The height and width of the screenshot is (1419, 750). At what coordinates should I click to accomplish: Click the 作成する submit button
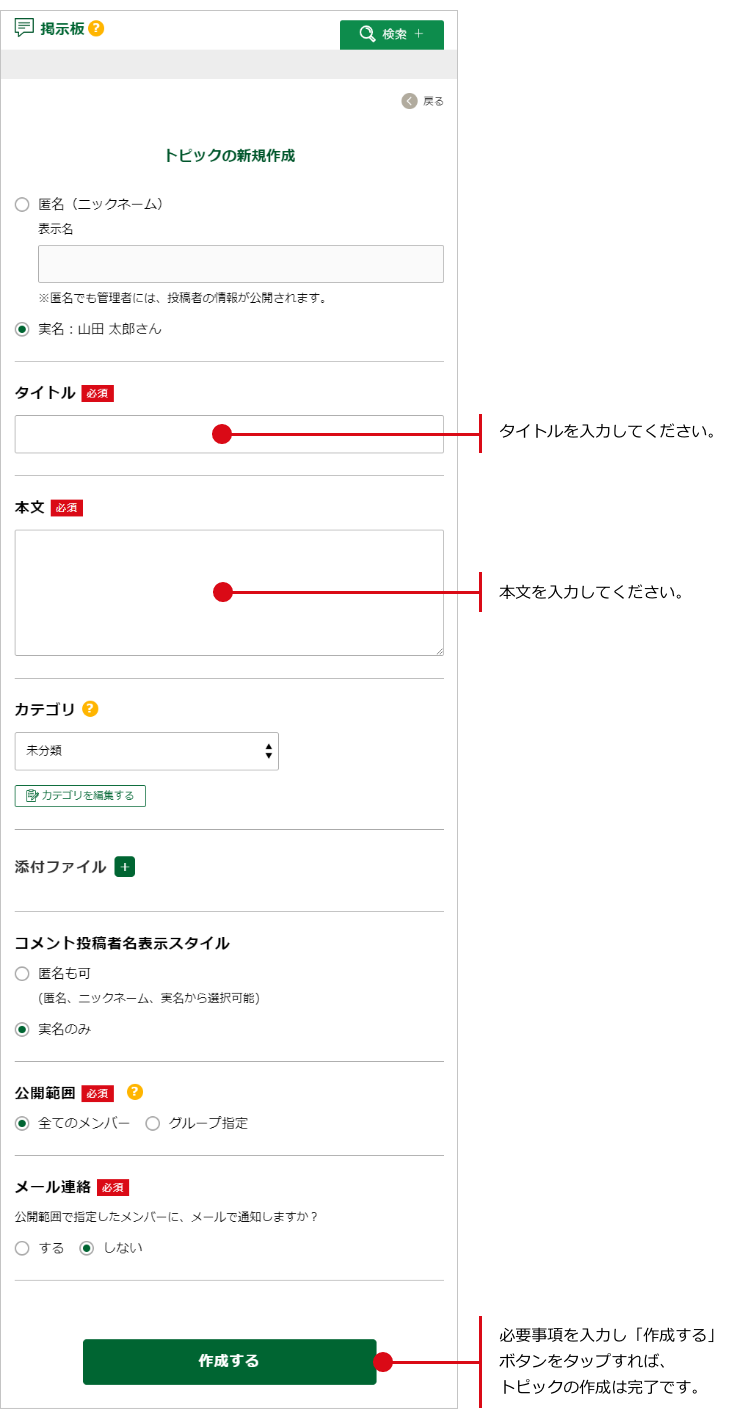pyautogui.click(x=229, y=1361)
